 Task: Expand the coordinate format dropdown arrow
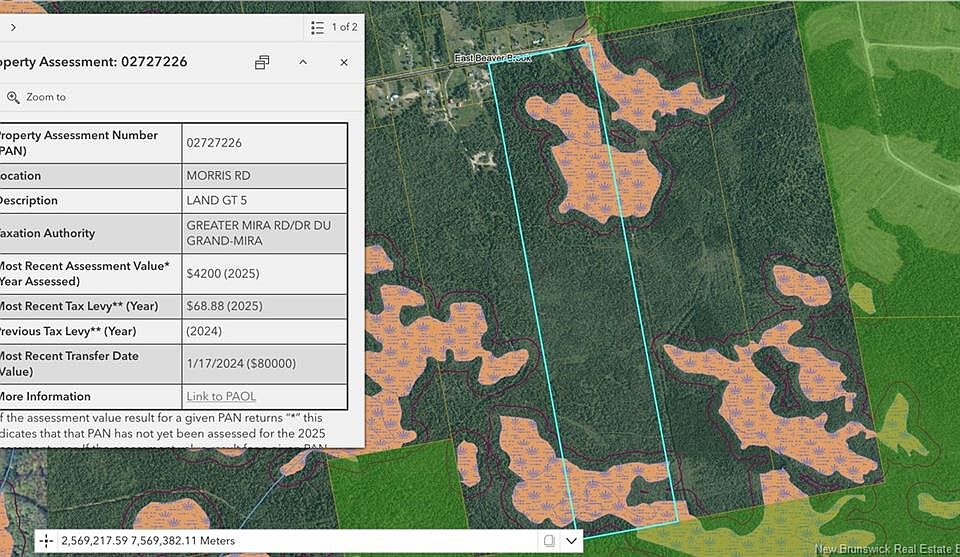coord(572,541)
